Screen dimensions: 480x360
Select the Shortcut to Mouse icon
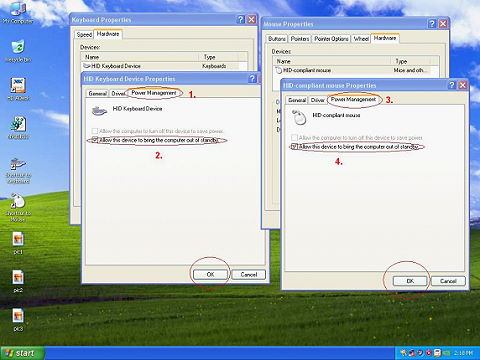pyautogui.click(x=18, y=208)
